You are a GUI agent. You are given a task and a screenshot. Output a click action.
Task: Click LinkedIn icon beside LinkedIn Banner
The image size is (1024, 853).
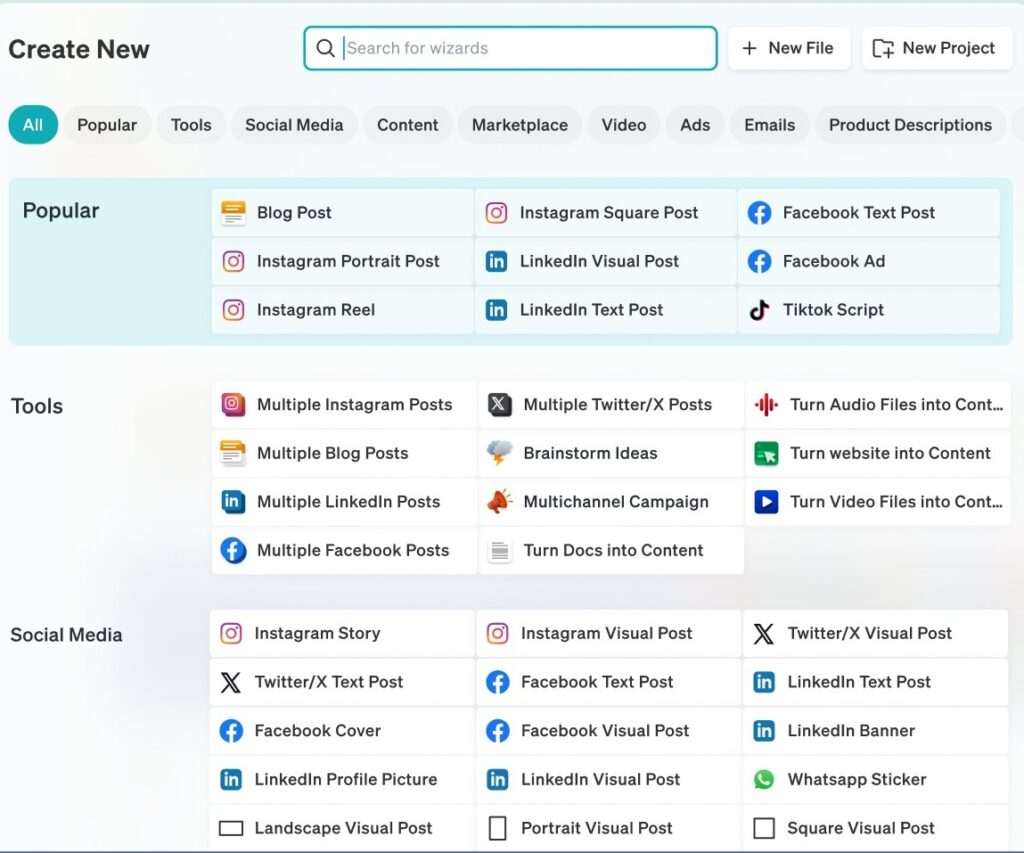(763, 731)
